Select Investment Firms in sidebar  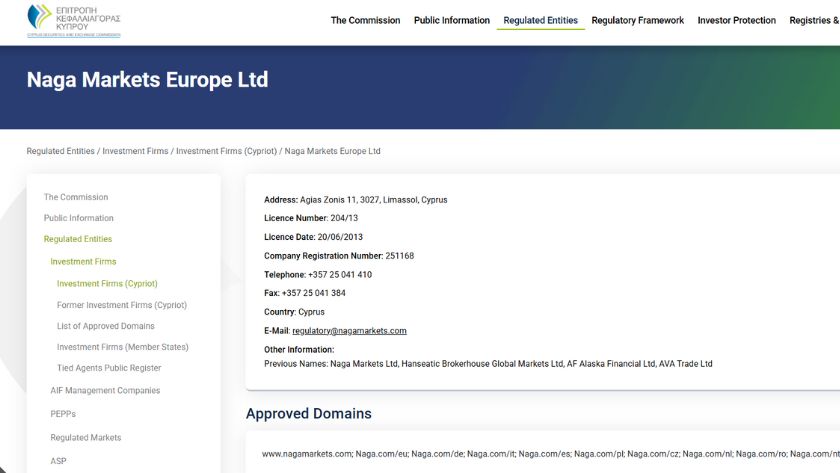pyautogui.click(x=83, y=262)
